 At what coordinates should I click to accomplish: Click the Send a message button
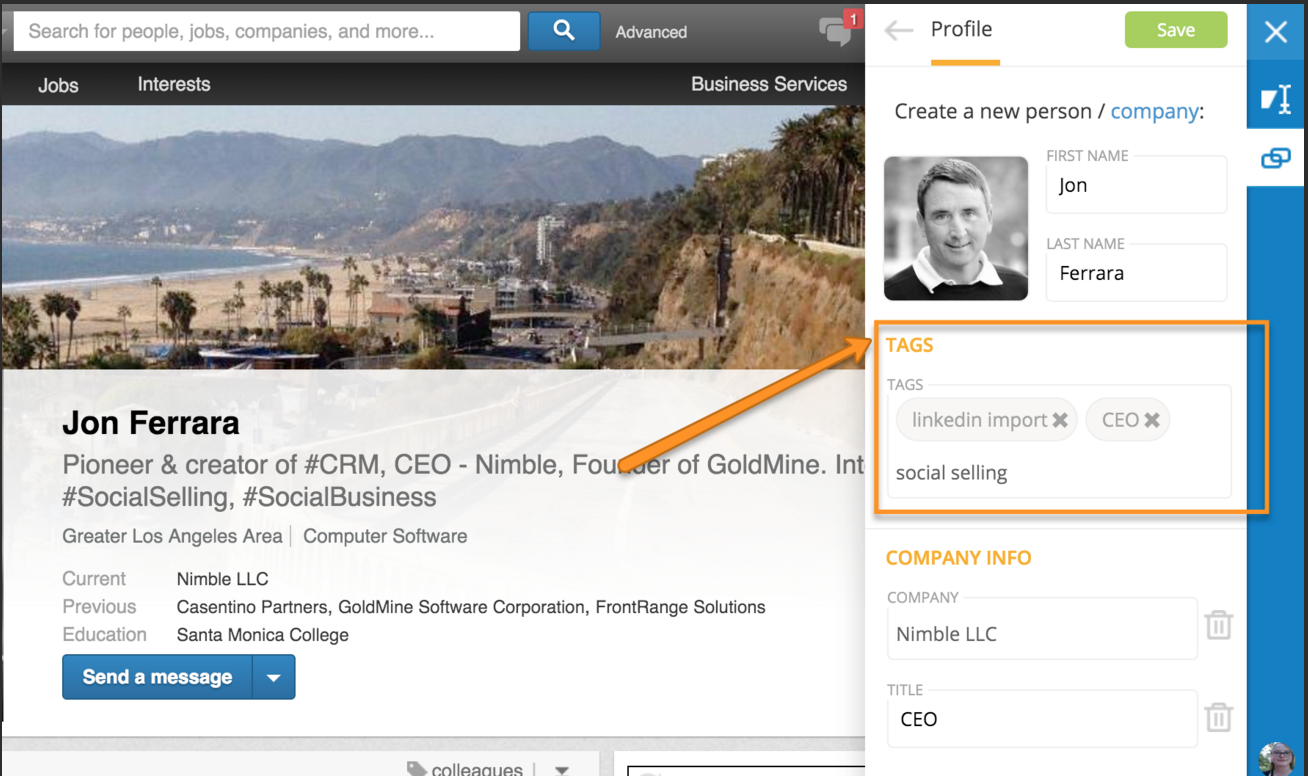157,677
